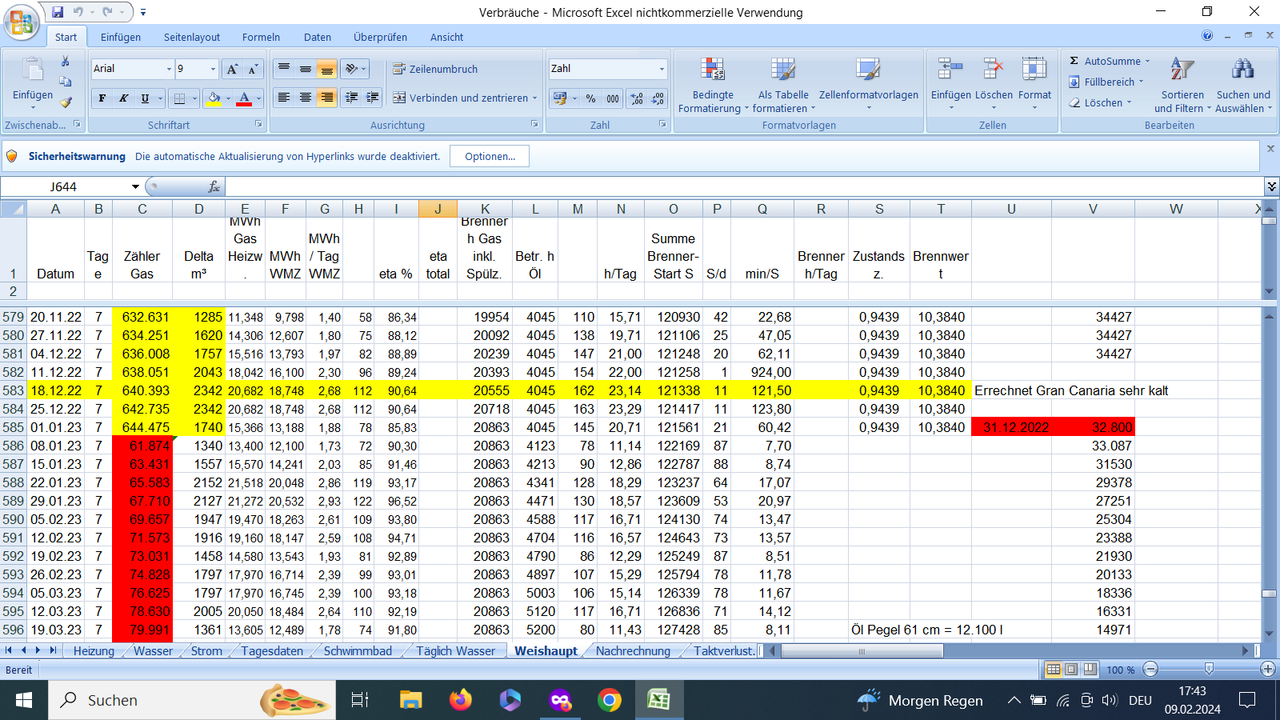This screenshot has height=720, width=1280.
Task: Click the Zellen Löschen icon with red X
Action: pos(993,69)
